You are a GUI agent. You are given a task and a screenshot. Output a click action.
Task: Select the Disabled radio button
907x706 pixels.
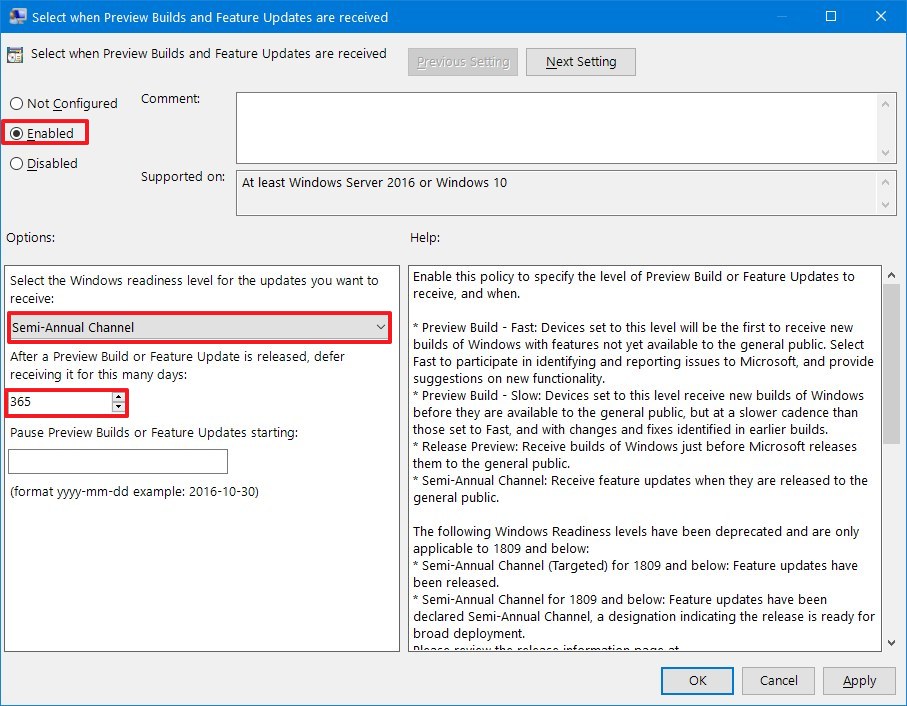[x=17, y=163]
